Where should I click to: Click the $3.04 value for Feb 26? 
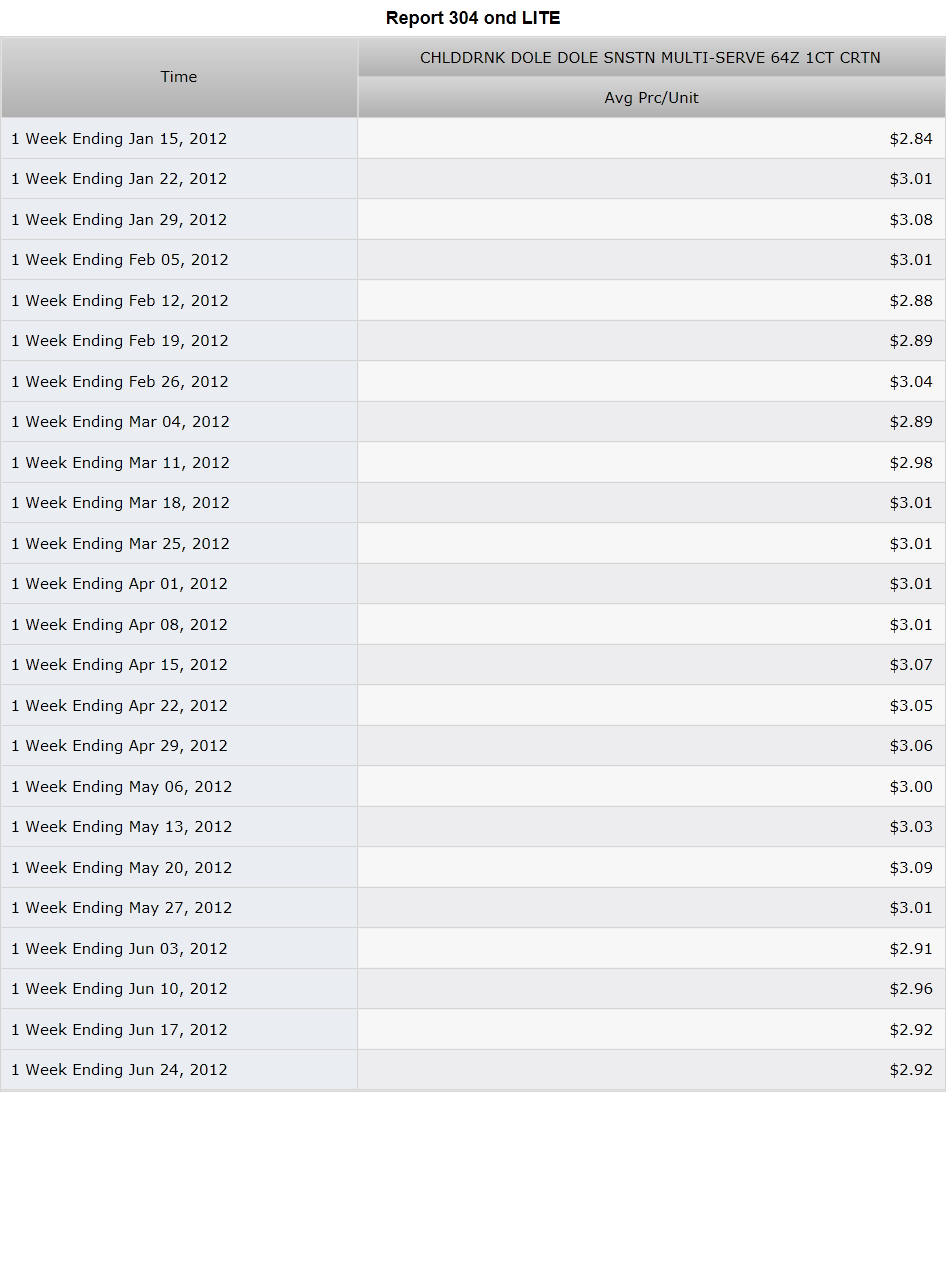click(911, 382)
